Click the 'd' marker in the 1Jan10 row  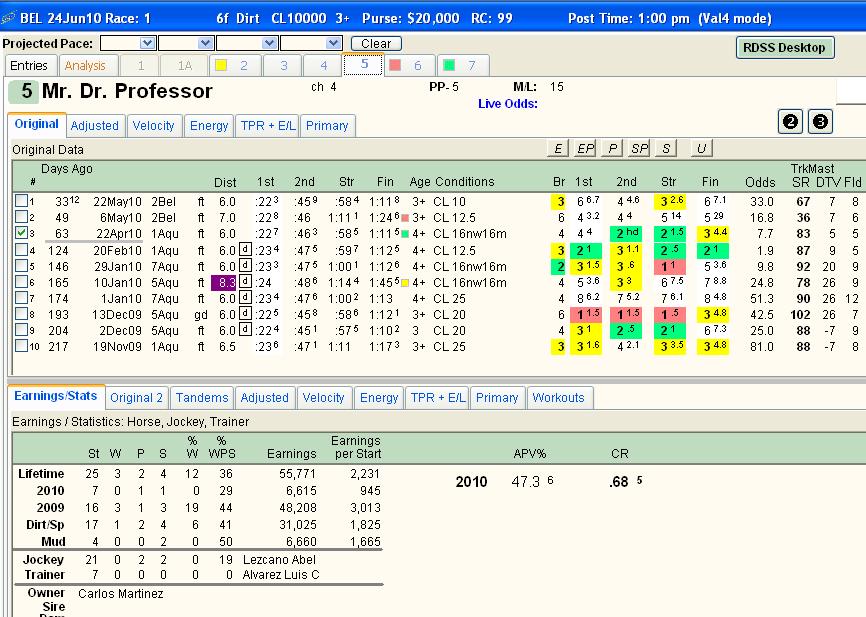tap(245, 298)
